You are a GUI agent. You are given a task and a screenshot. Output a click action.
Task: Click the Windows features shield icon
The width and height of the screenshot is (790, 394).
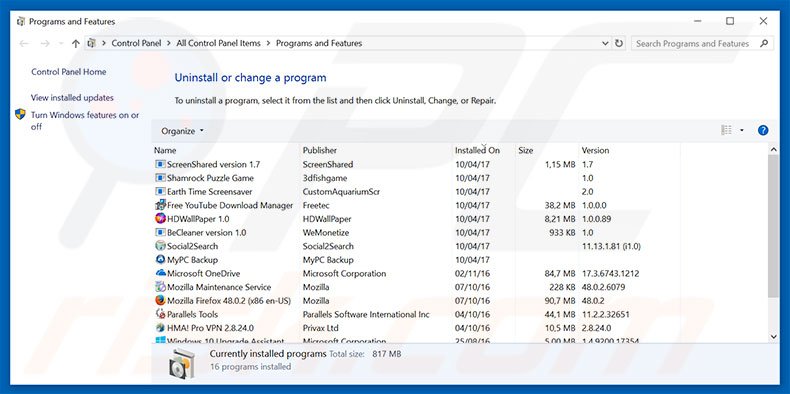click(x=20, y=114)
